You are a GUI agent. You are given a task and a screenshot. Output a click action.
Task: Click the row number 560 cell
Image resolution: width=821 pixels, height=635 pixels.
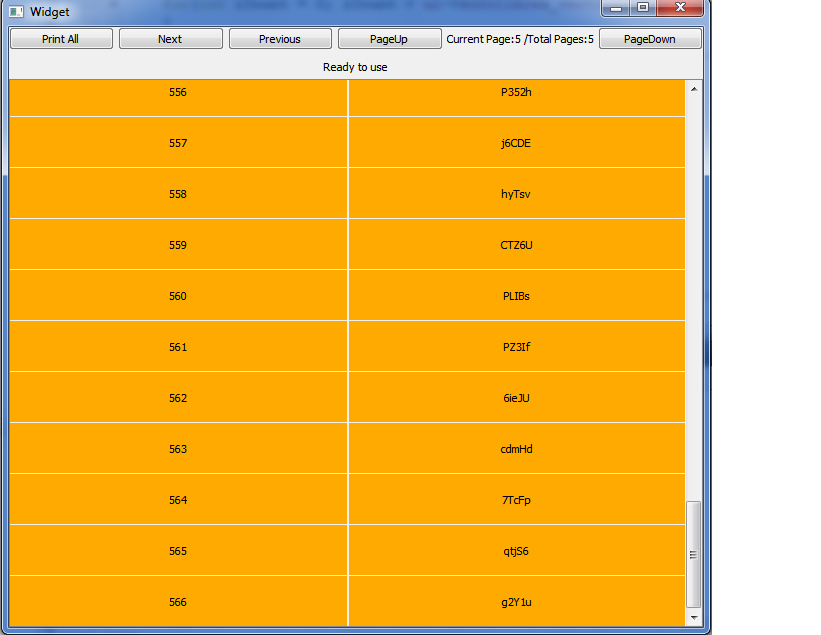click(178, 296)
